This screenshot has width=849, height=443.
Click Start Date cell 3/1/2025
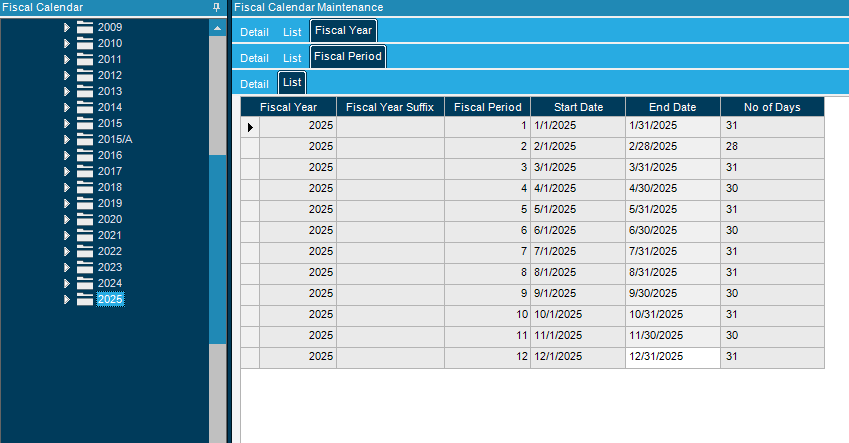click(578, 169)
